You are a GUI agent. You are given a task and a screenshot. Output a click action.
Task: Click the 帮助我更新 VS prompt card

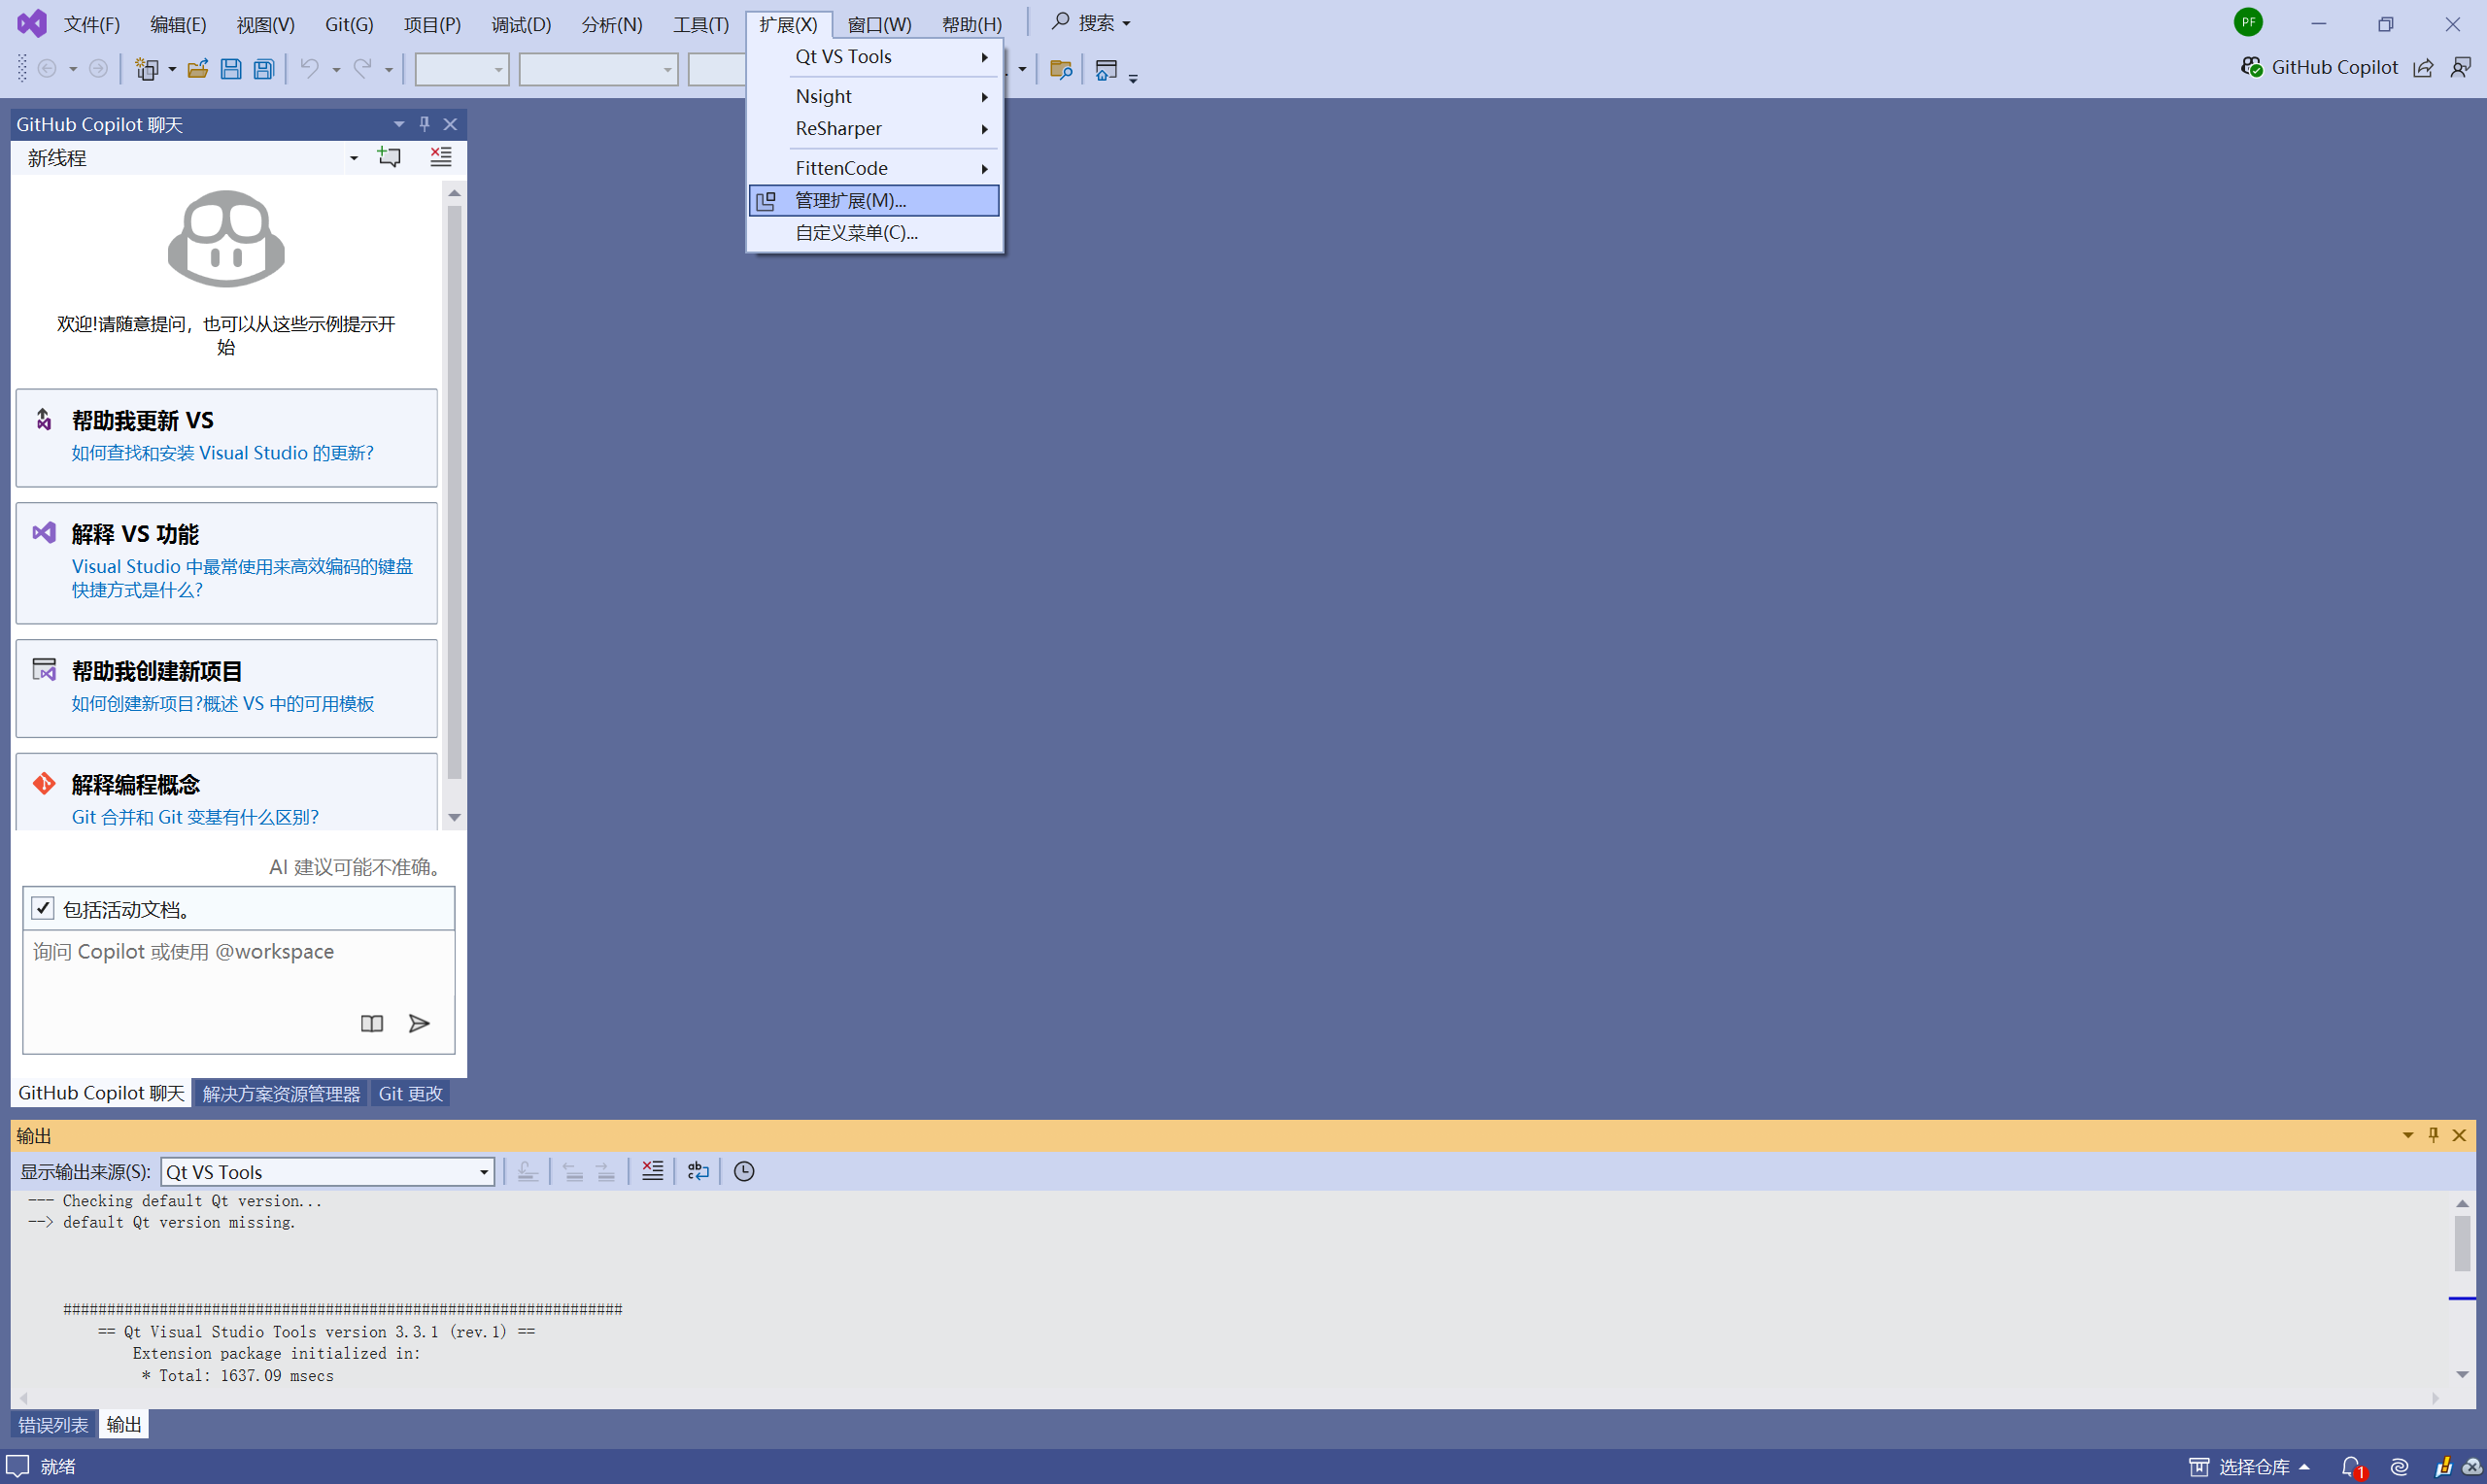click(x=226, y=437)
